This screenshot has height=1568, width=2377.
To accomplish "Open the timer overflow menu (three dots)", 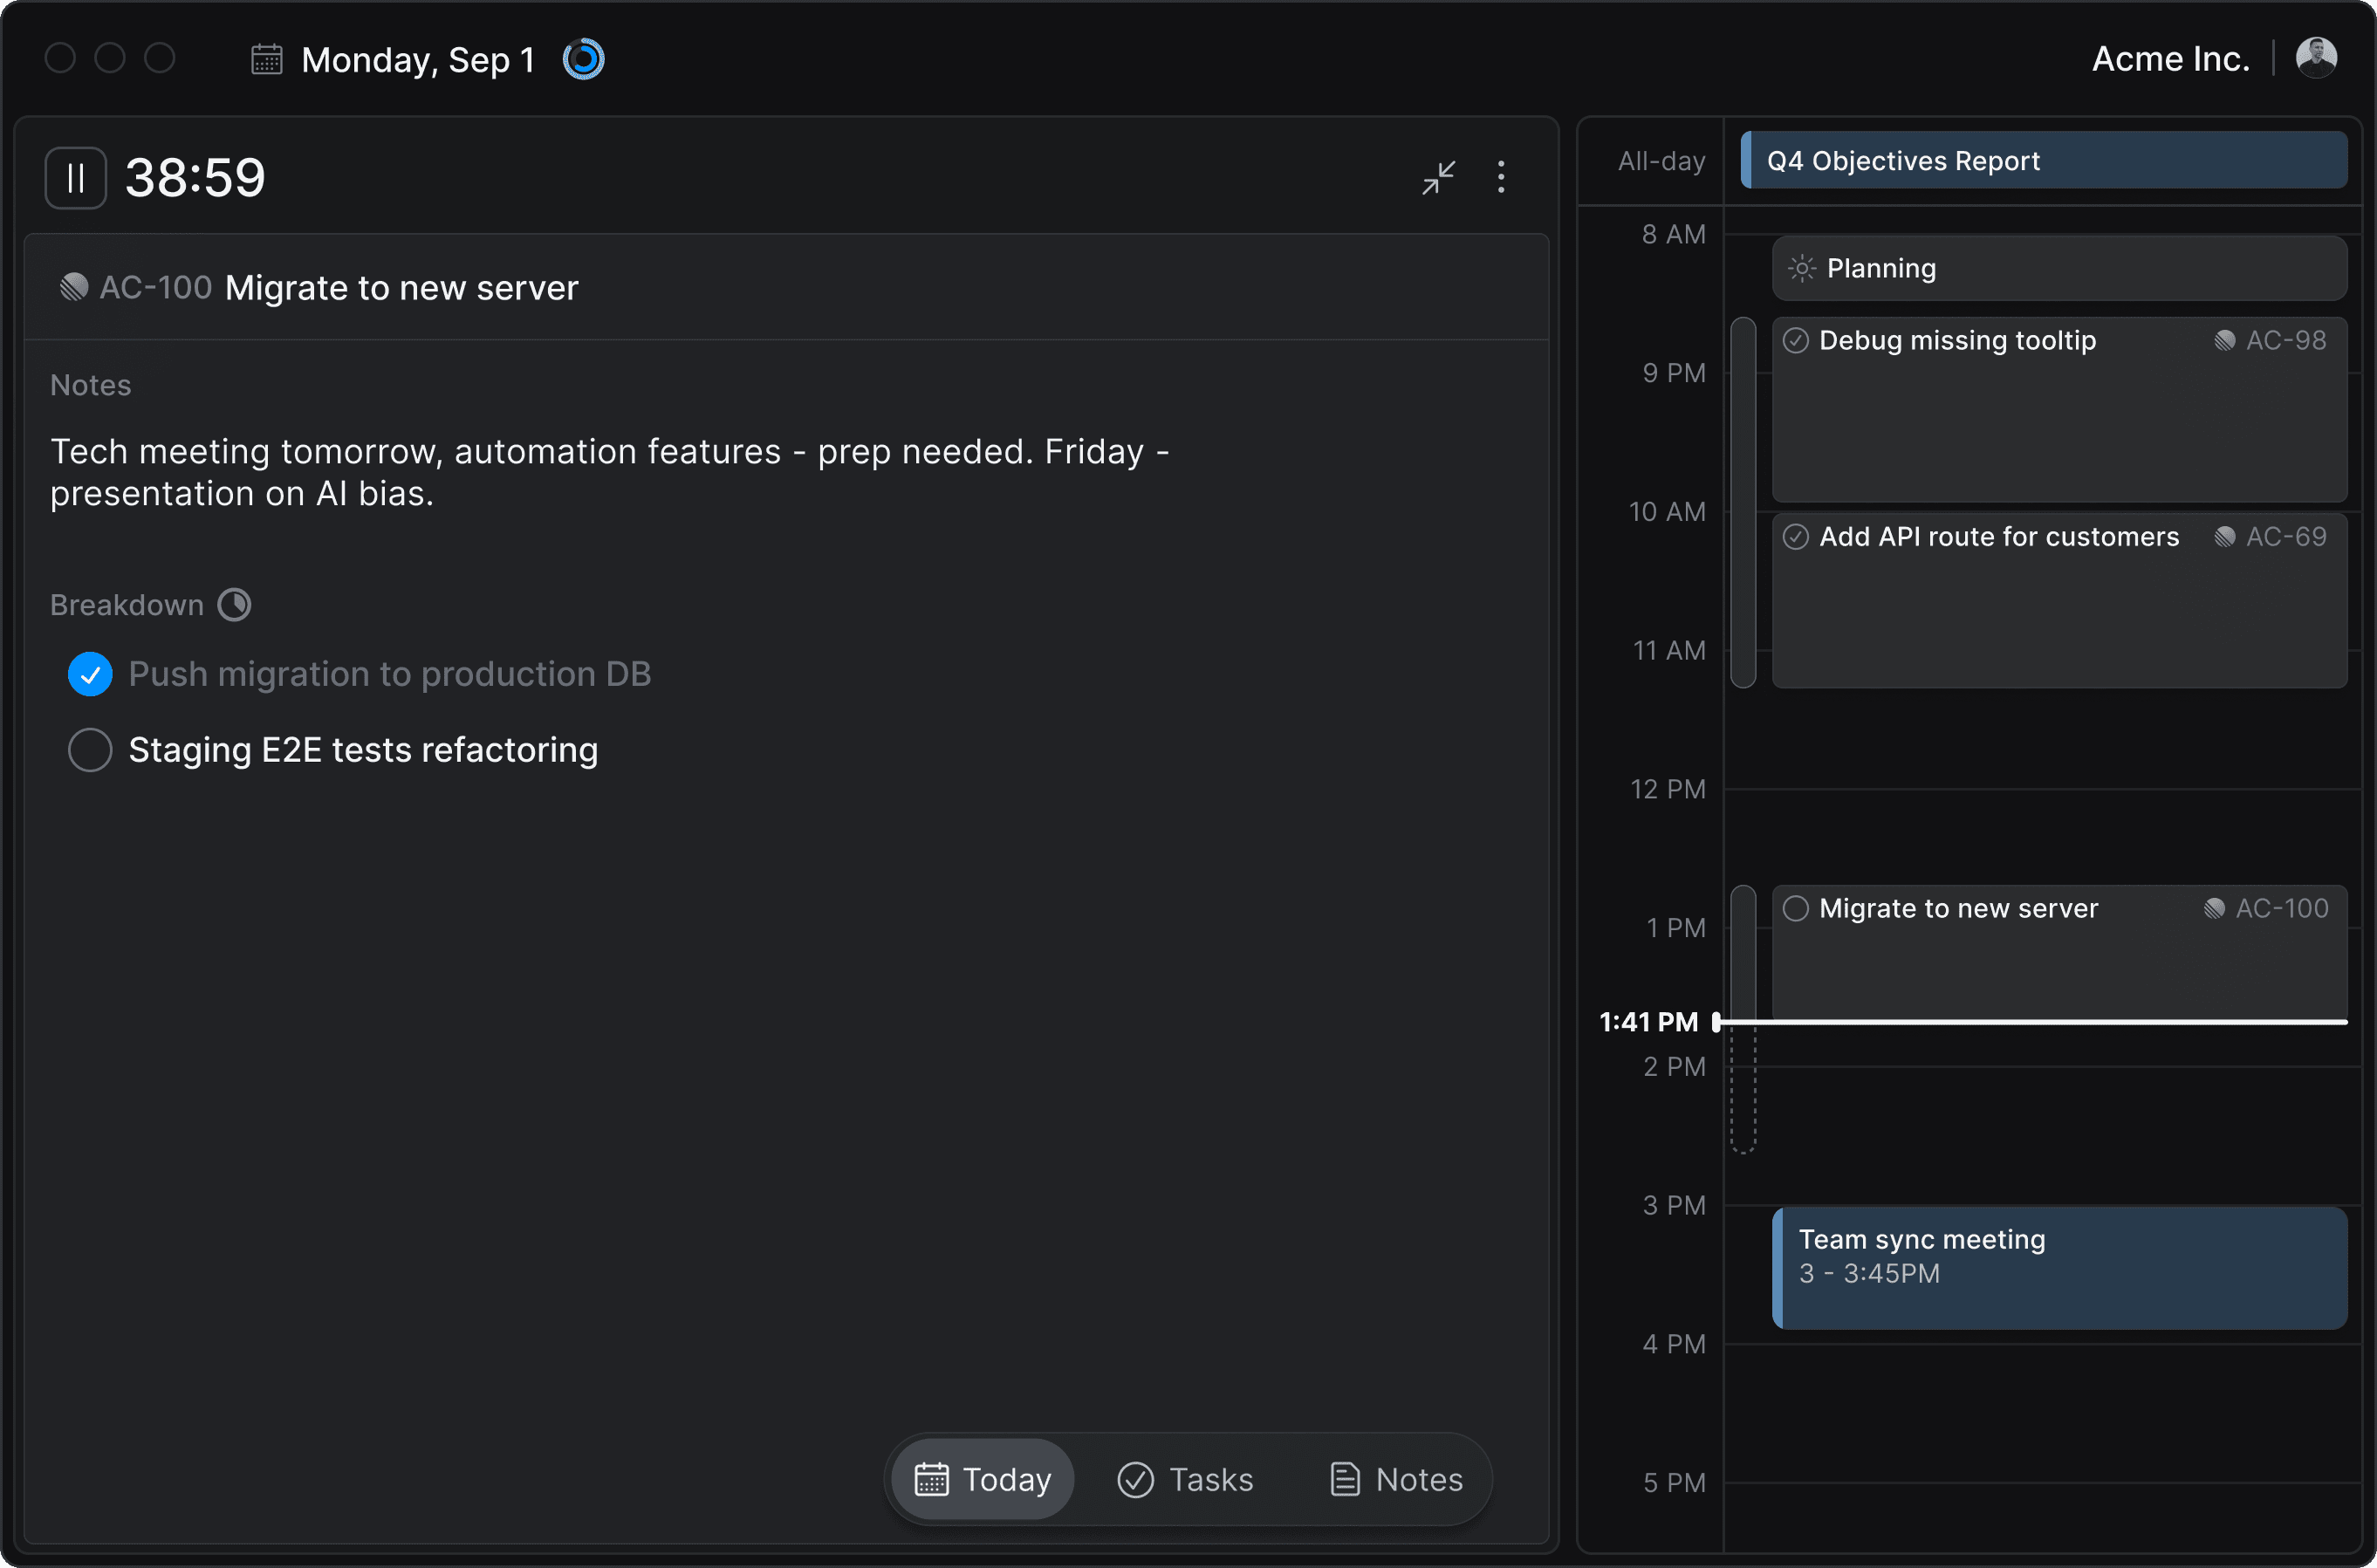I will 1501,177.
